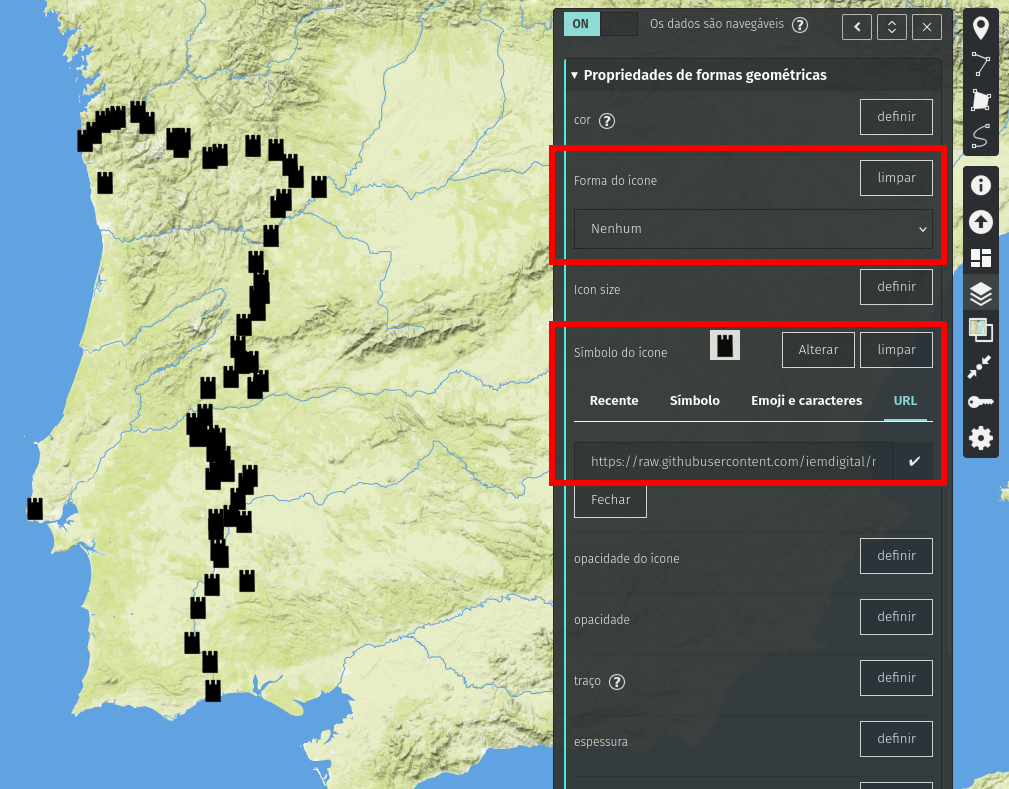Confirm the icon URL with checkmark
This screenshot has width=1009, height=789.
(x=913, y=461)
